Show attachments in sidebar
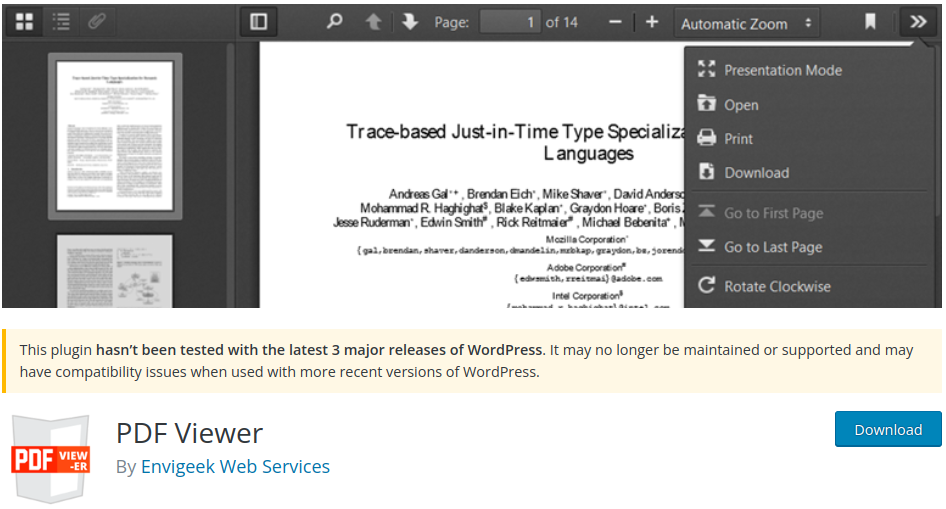Image resolution: width=946 pixels, height=509 pixels. point(97,22)
